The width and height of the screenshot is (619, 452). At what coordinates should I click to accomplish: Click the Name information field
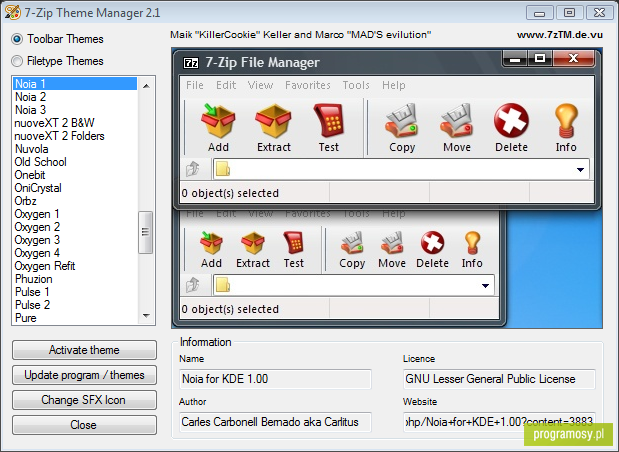coord(275,379)
